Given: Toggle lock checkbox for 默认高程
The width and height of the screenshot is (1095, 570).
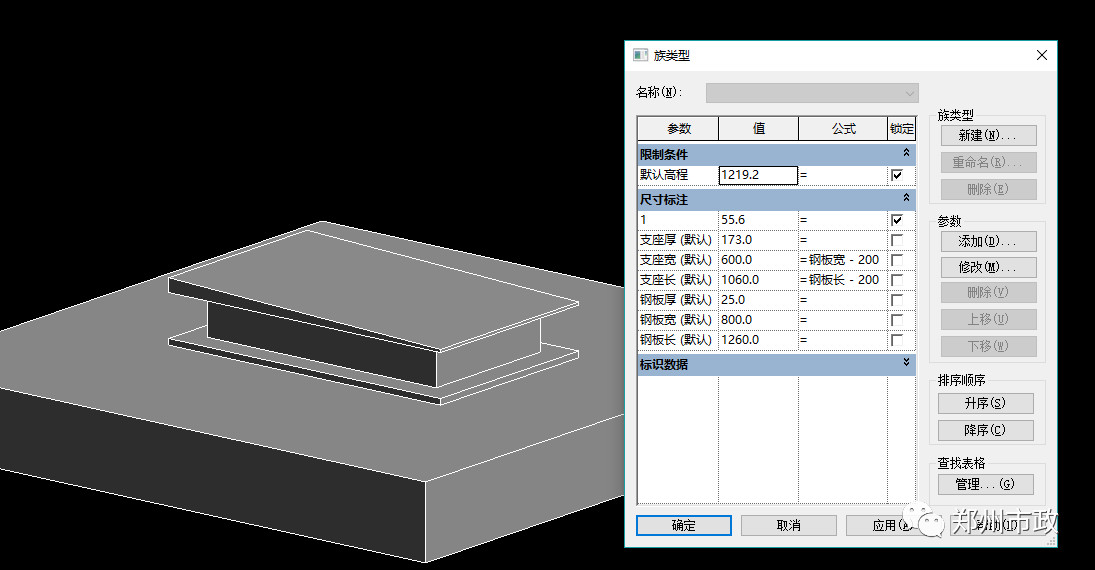Looking at the screenshot, I should coord(897,175).
